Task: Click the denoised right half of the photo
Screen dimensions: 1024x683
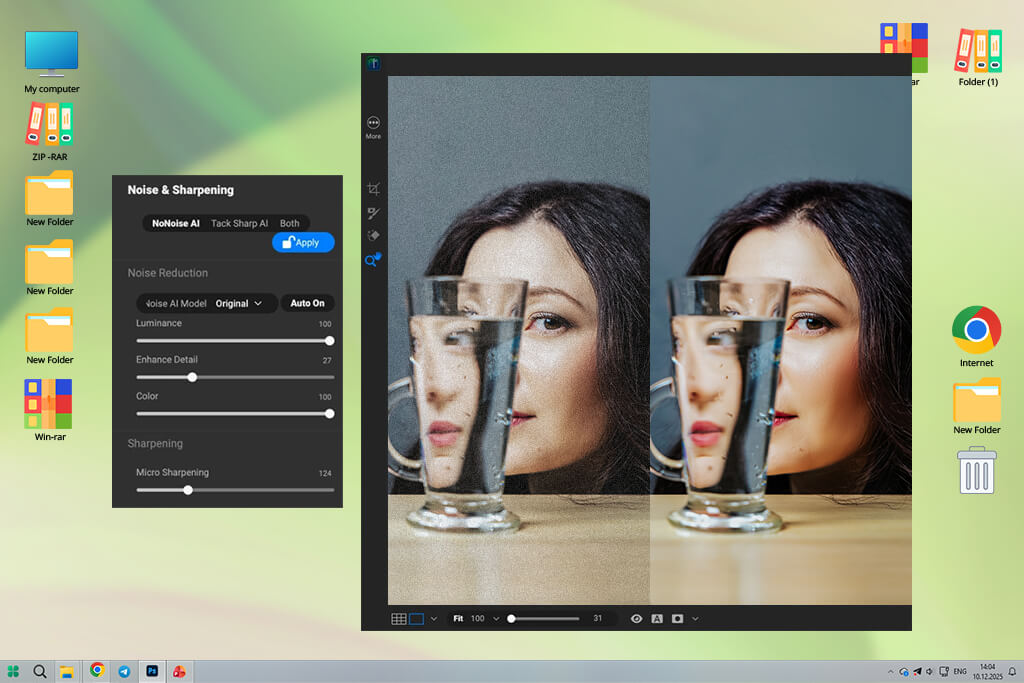Action: pyautogui.click(x=780, y=340)
